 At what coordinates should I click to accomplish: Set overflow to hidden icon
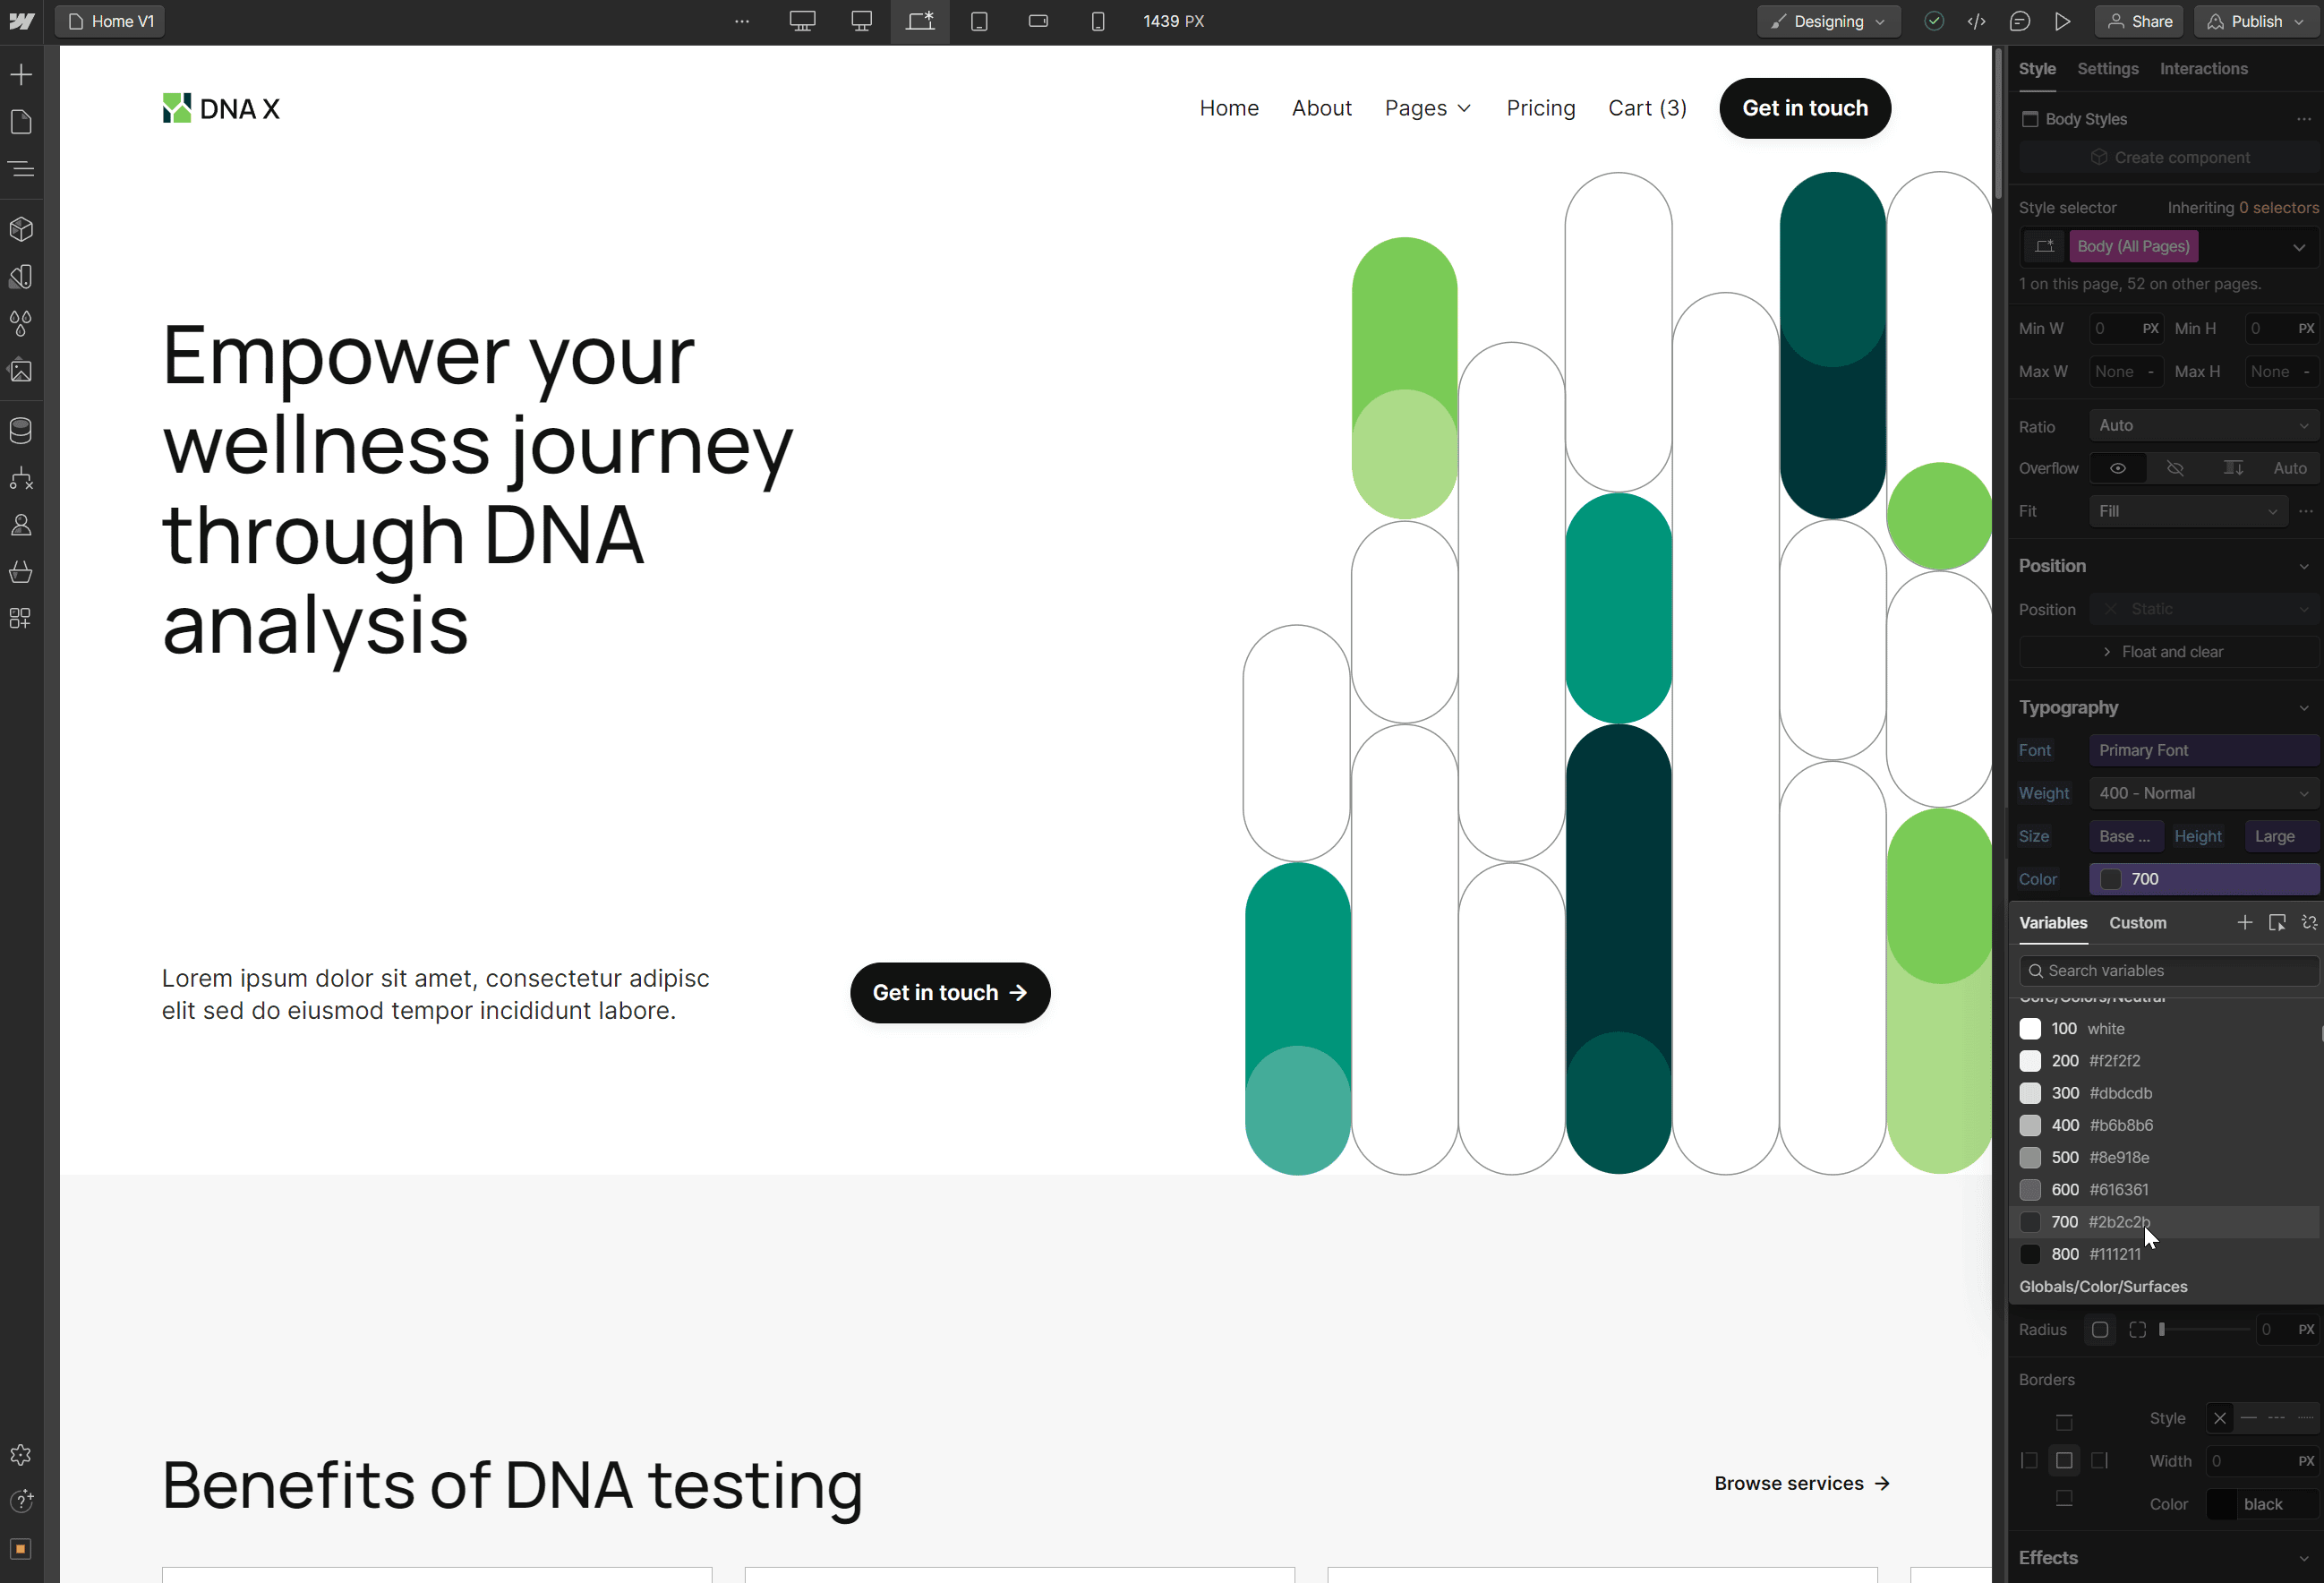2174,468
